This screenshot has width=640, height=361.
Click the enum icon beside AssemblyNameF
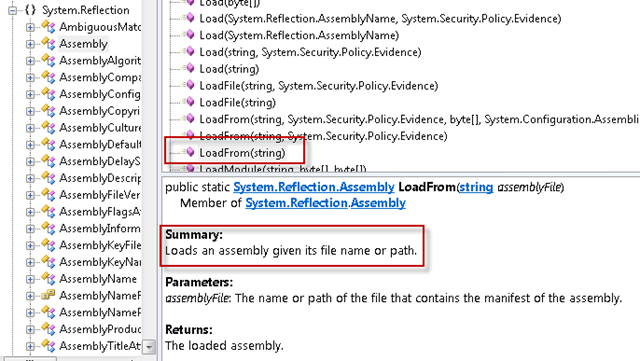[x=48, y=295]
